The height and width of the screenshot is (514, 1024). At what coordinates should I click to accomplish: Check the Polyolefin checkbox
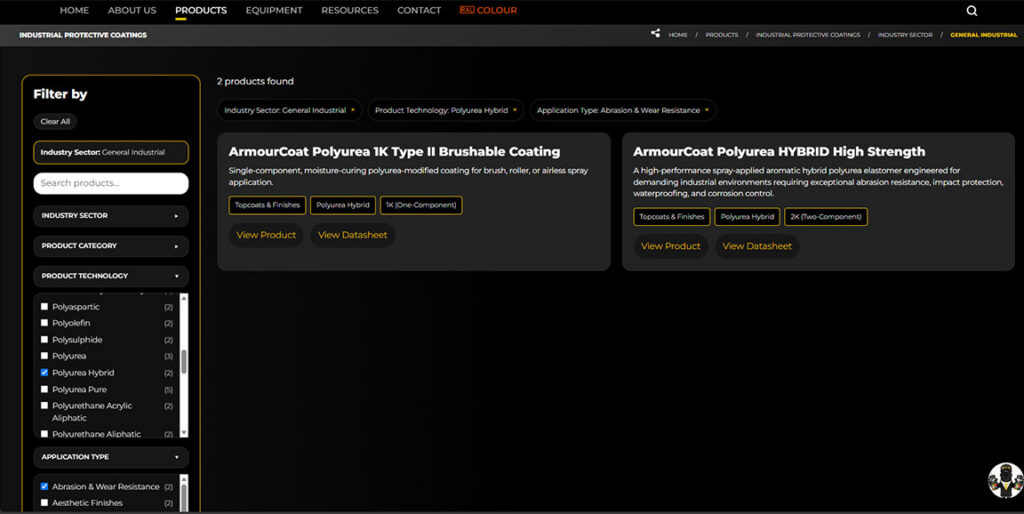[44, 323]
